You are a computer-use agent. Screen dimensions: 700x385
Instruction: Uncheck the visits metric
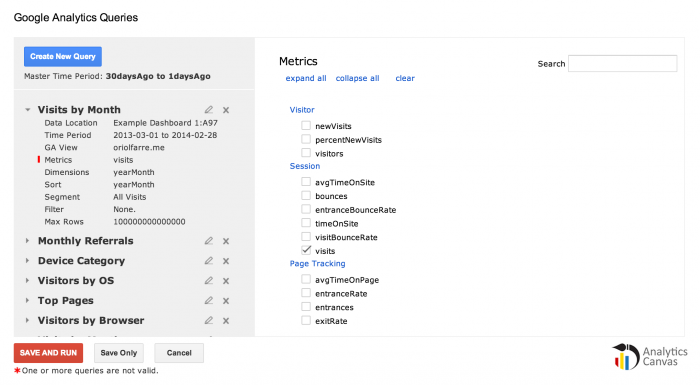tap(306, 250)
